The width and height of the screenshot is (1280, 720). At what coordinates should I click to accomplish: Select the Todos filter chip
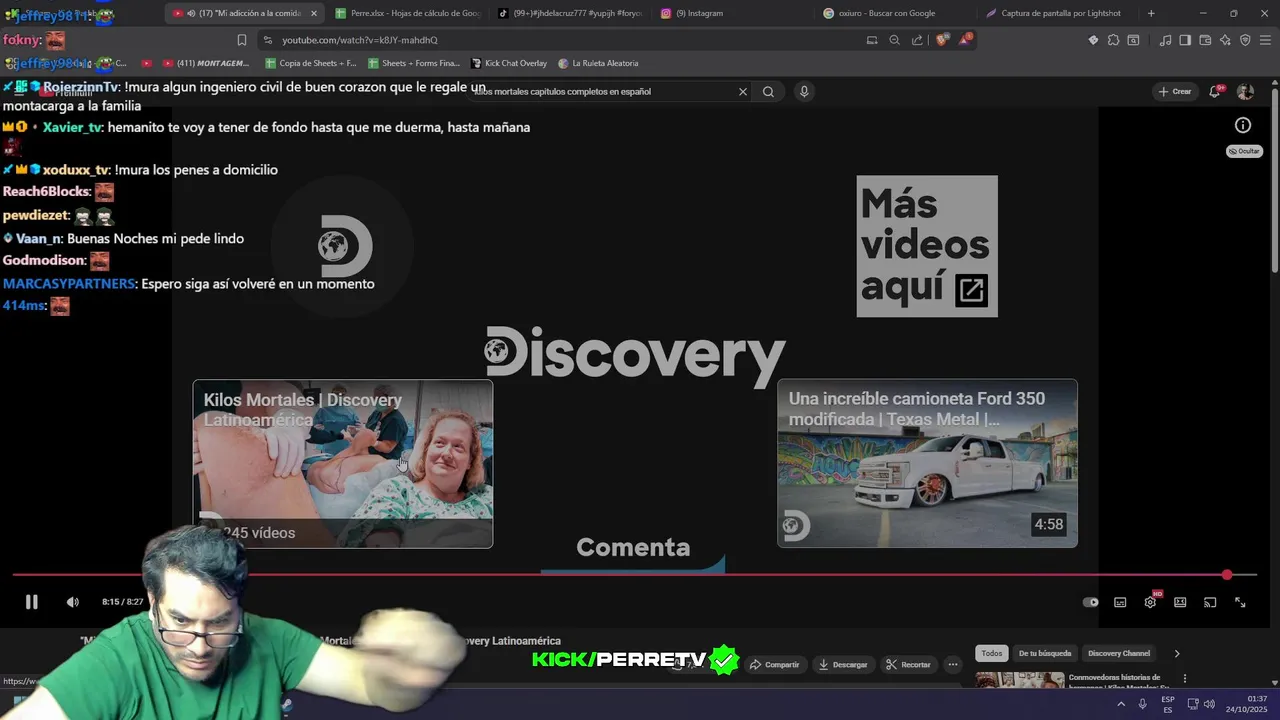pyautogui.click(x=991, y=653)
